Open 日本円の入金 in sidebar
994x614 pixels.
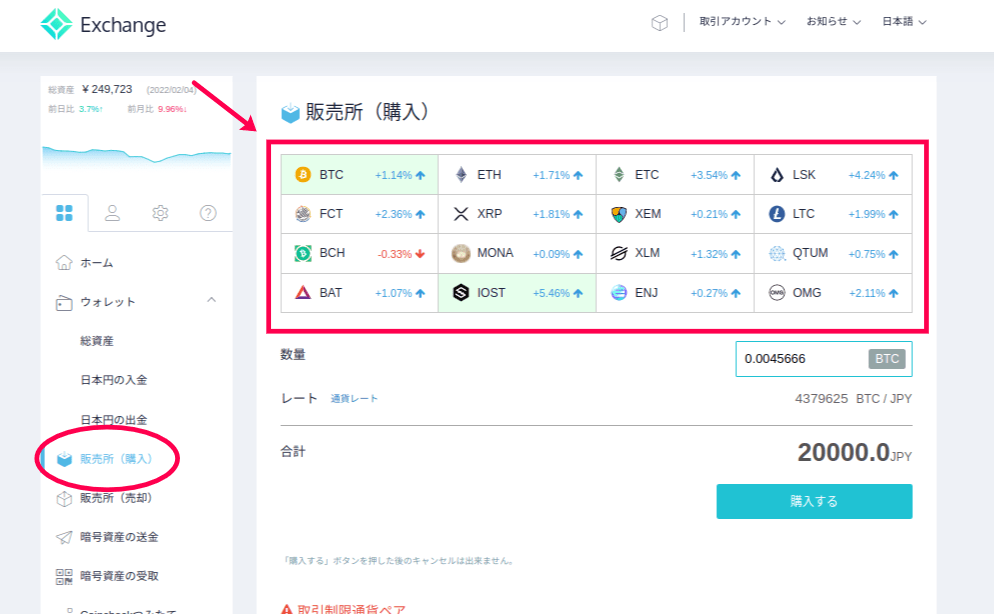coord(113,380)
